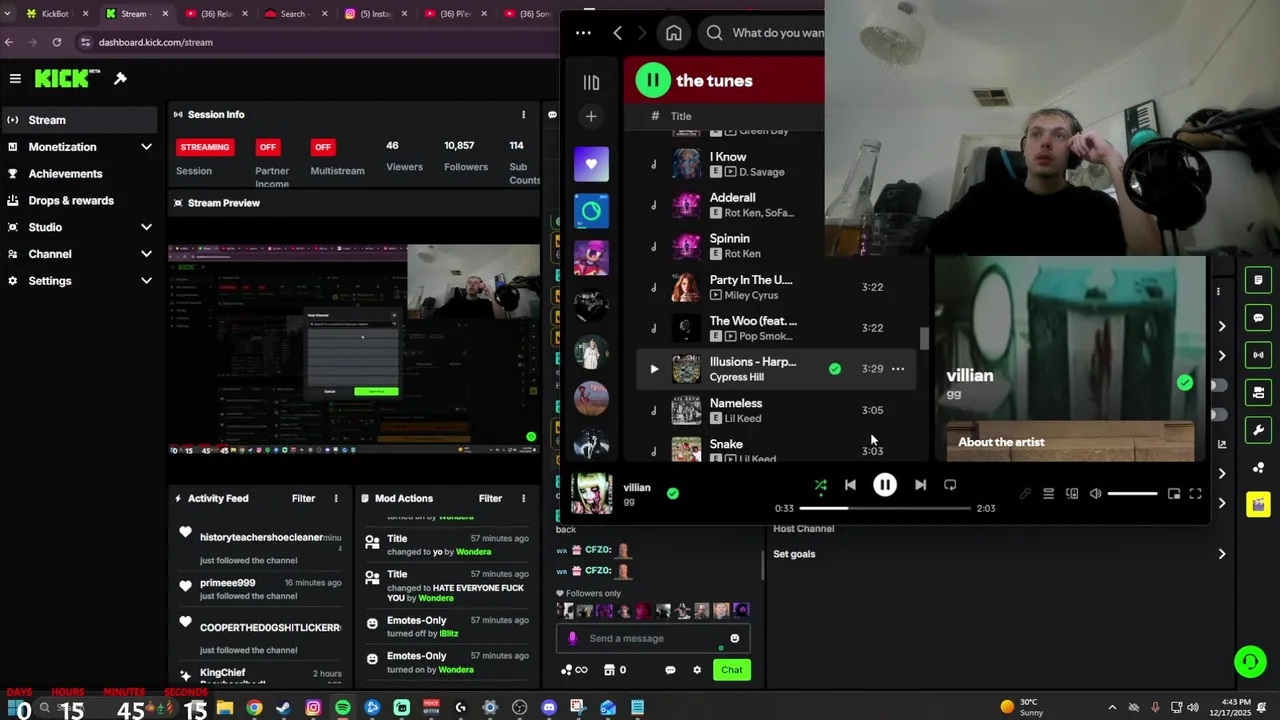Open green support headset bubble
The image size is (1280, 720).
click(1249, 661)
